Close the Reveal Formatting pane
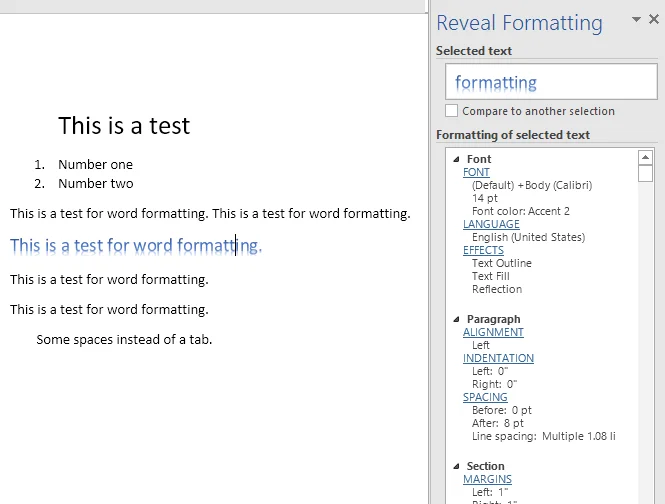 point(653,20)
